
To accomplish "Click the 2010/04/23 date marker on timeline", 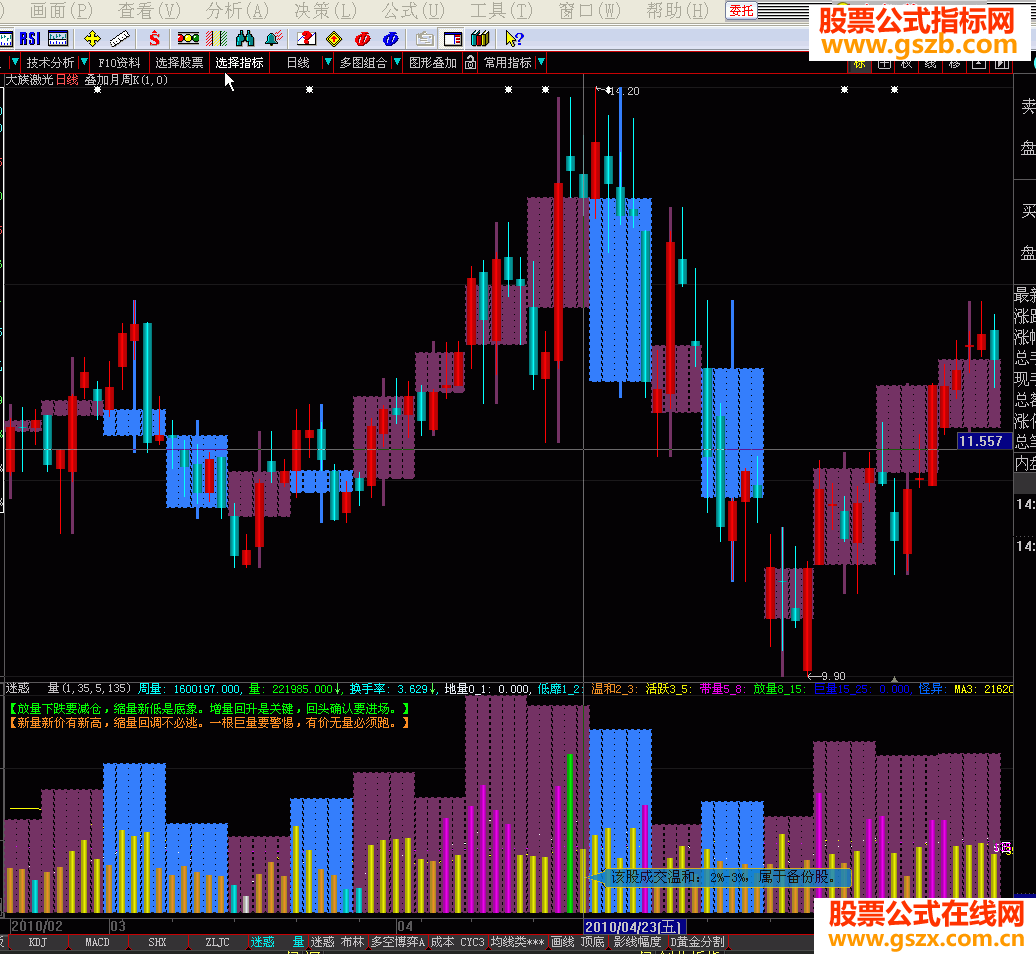I will (634, 927).
